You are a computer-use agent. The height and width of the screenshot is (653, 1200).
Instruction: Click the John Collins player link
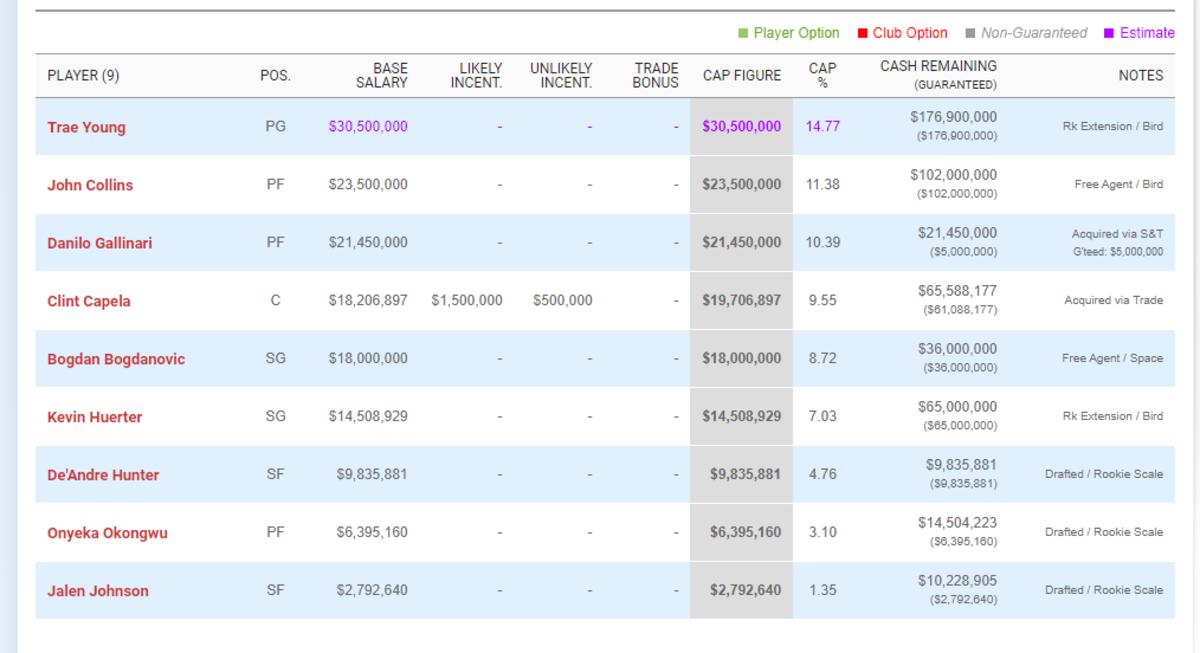[x=90, y=185]
